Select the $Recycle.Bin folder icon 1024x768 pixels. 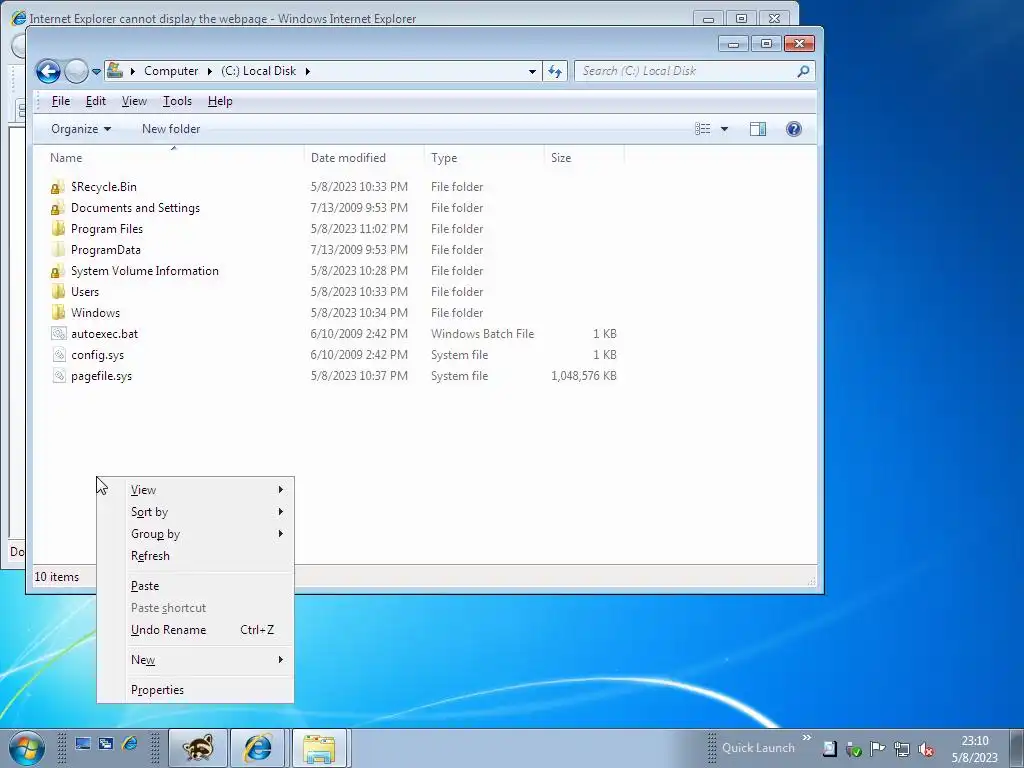click(x=58, y=187)
